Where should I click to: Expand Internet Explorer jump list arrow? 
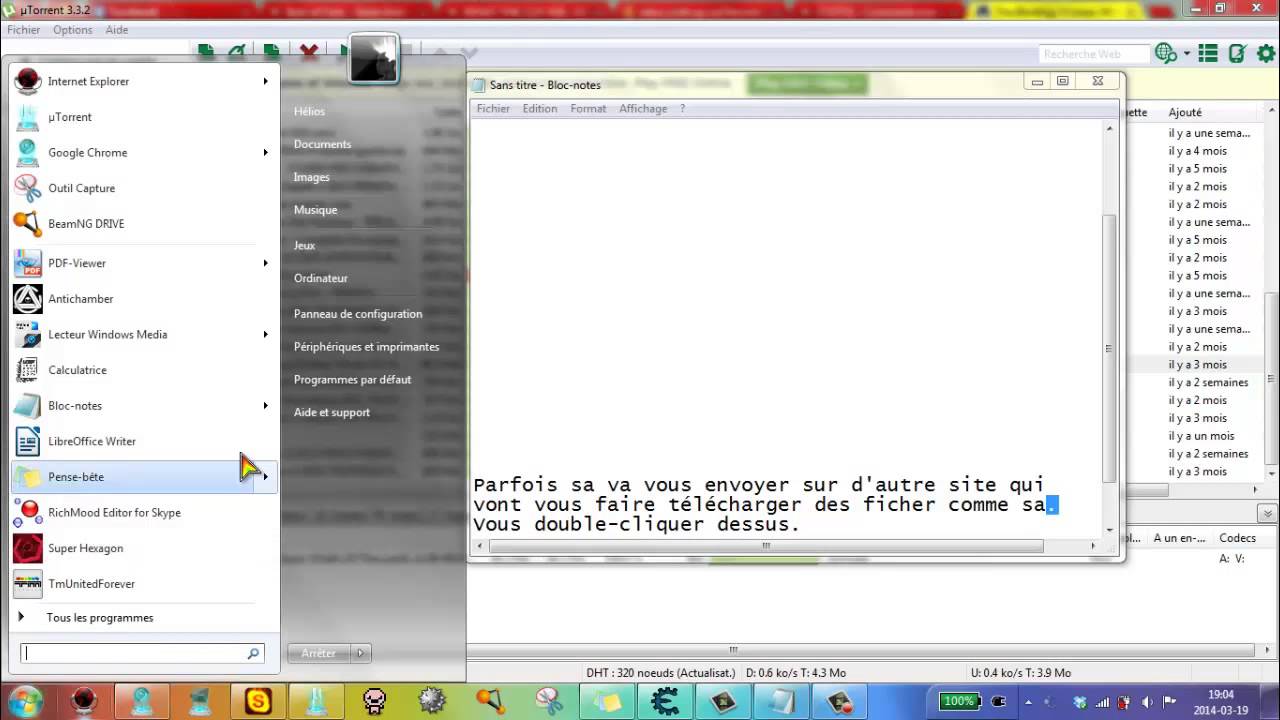266,81
